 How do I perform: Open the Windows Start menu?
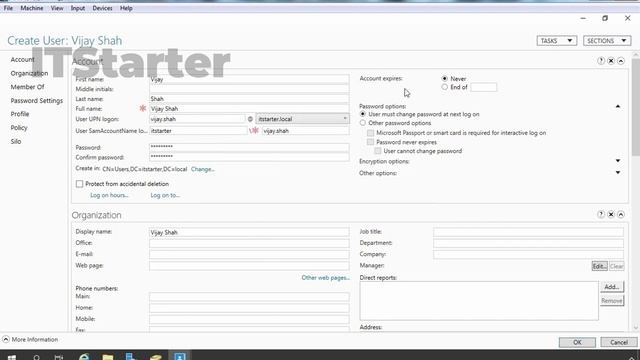pos(12,357)
